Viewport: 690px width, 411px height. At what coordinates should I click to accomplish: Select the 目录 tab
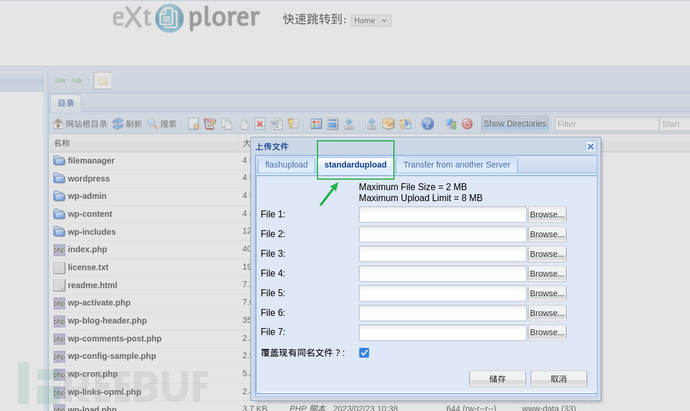pyautogui.click(x=66, y=103)
